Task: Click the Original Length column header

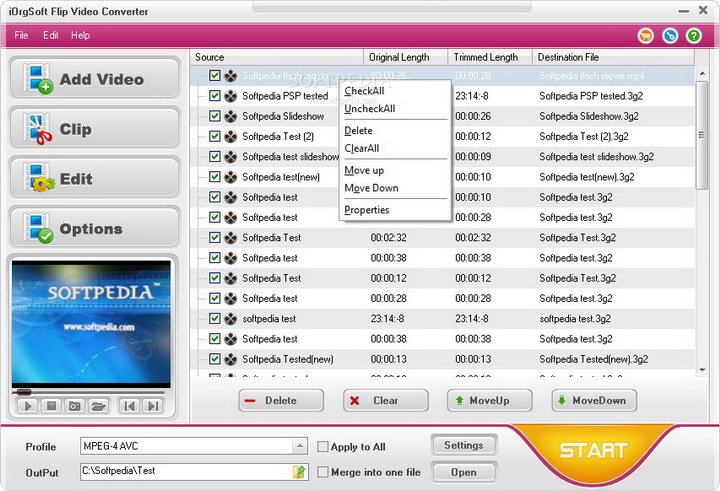Action: pos(405,57)
